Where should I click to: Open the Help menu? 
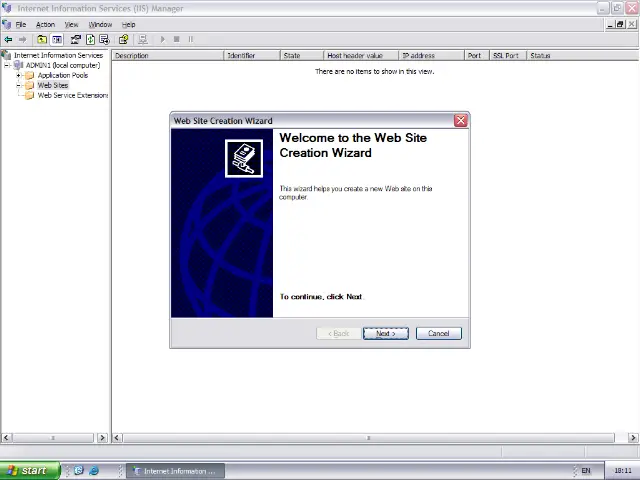(128, 24)
